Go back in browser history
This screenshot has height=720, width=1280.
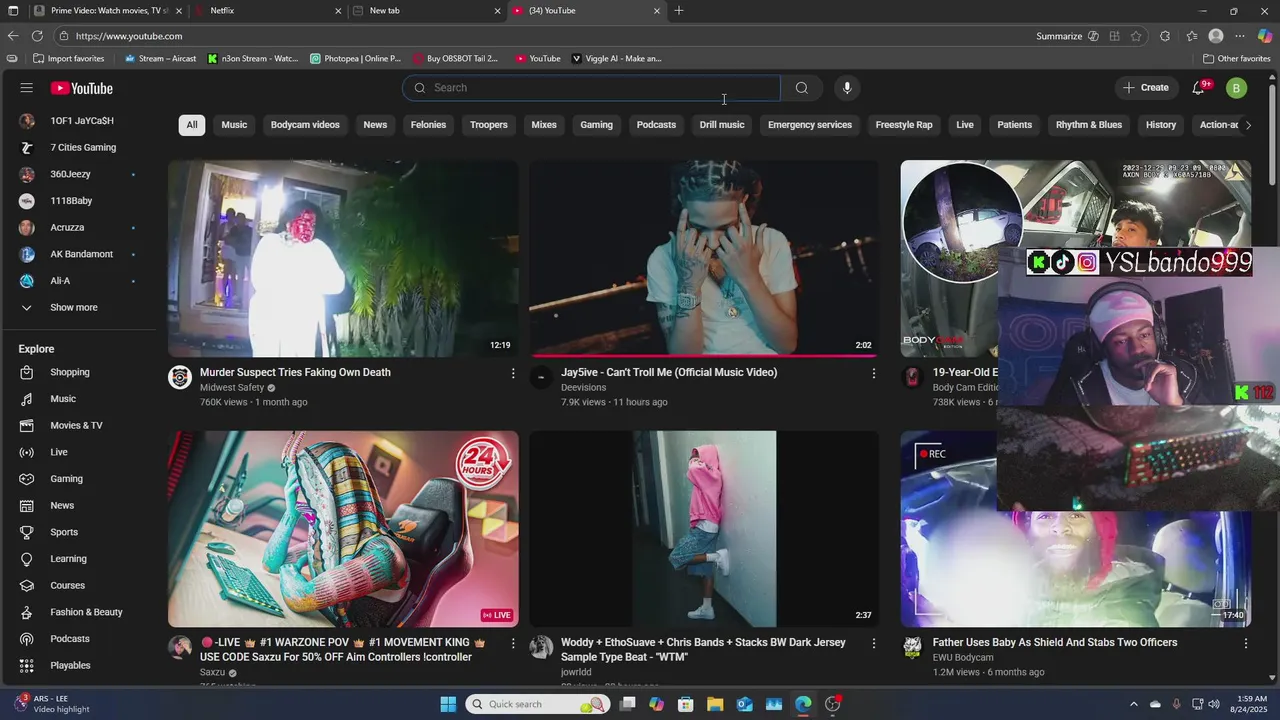coord(13,36)
